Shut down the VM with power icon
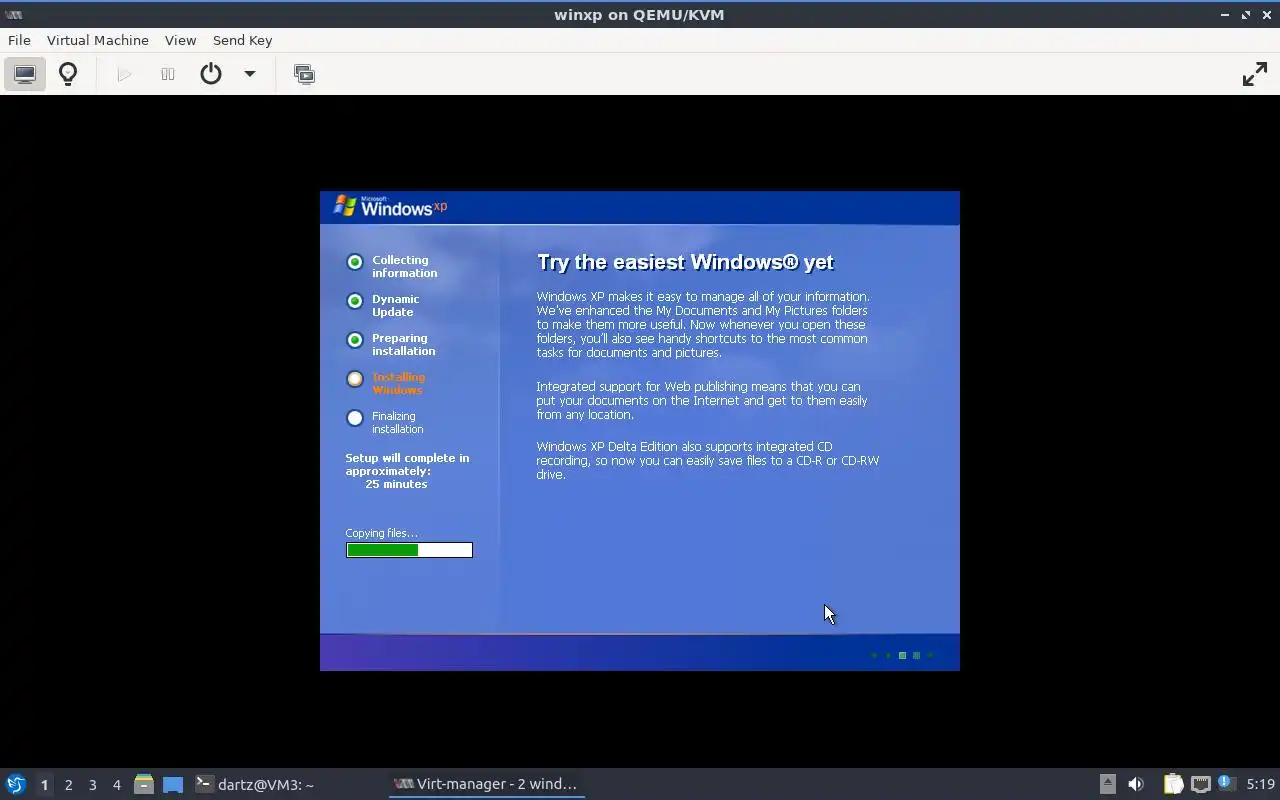 [x=211, y=74]
